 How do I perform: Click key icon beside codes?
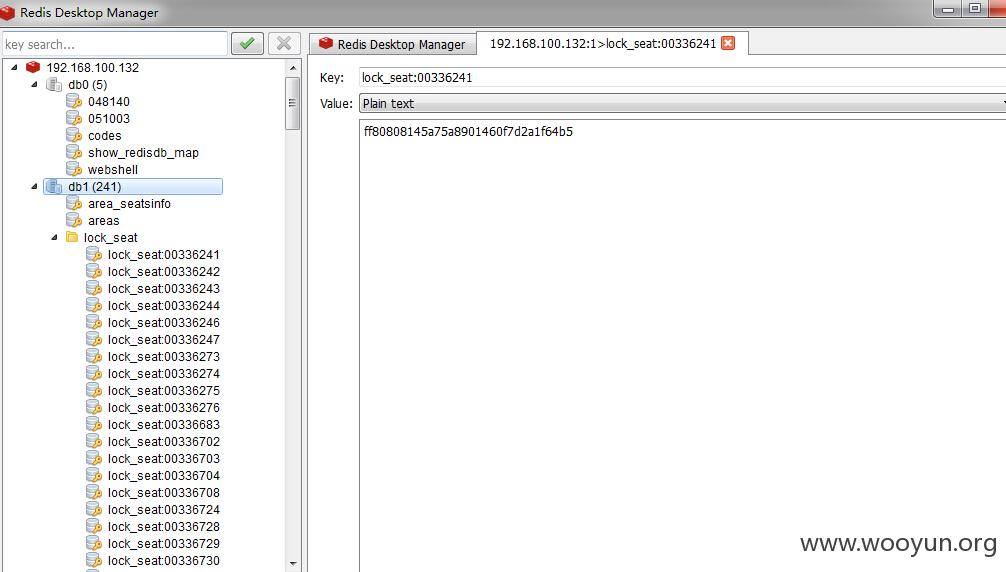tap(74, 135)
